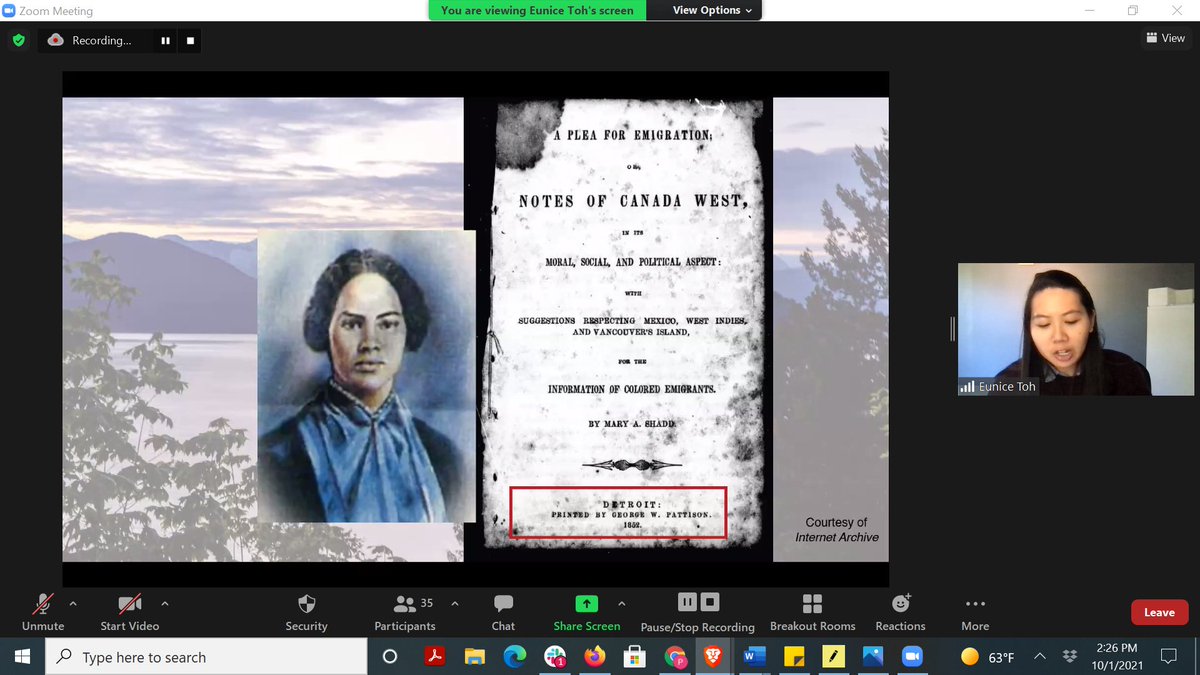Open Windows notification center
The image size is (1200, 675).
1169,657
